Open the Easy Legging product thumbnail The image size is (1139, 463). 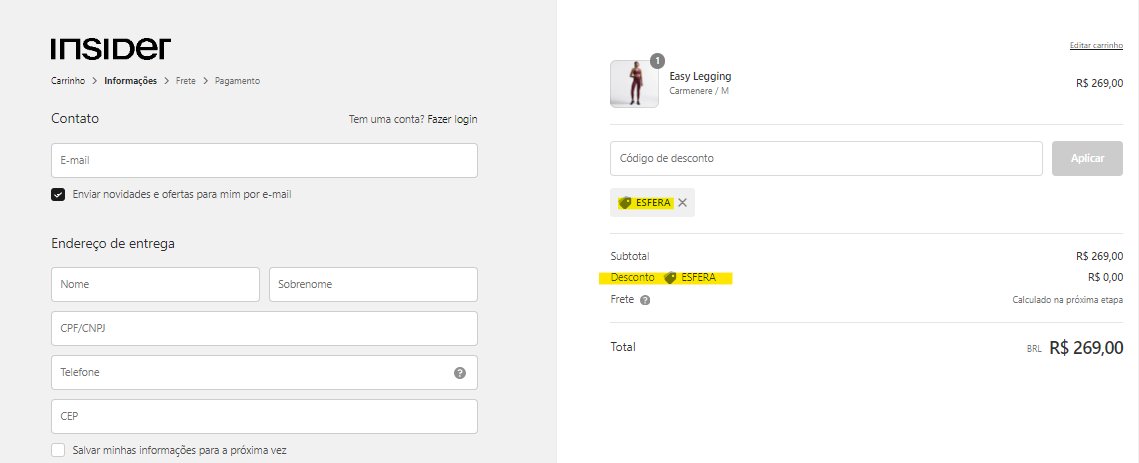point(634,84)
